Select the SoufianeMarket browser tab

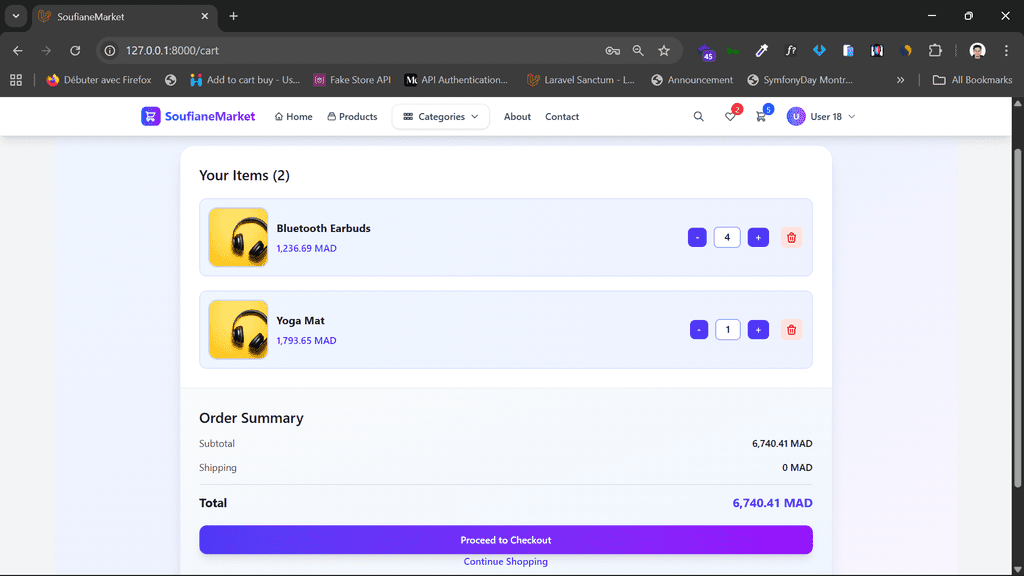point(123,16)
